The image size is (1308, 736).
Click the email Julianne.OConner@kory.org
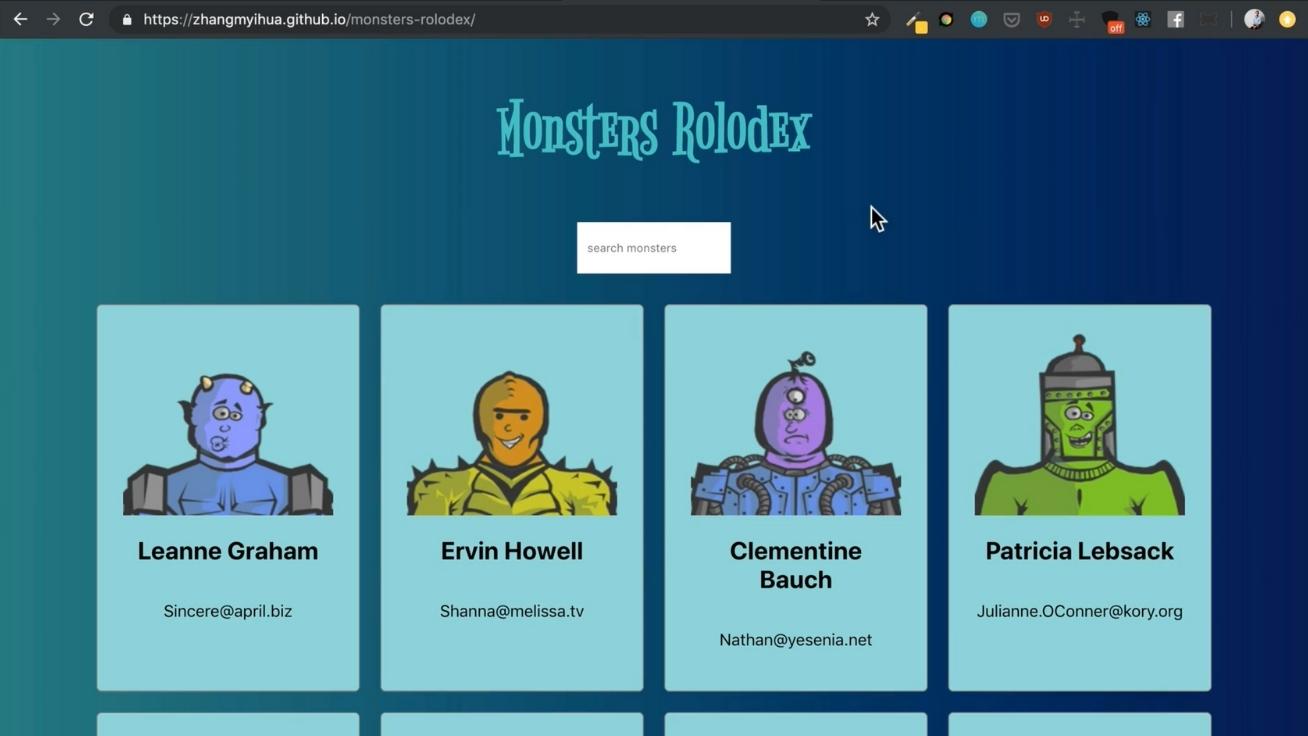(1080, 611)
